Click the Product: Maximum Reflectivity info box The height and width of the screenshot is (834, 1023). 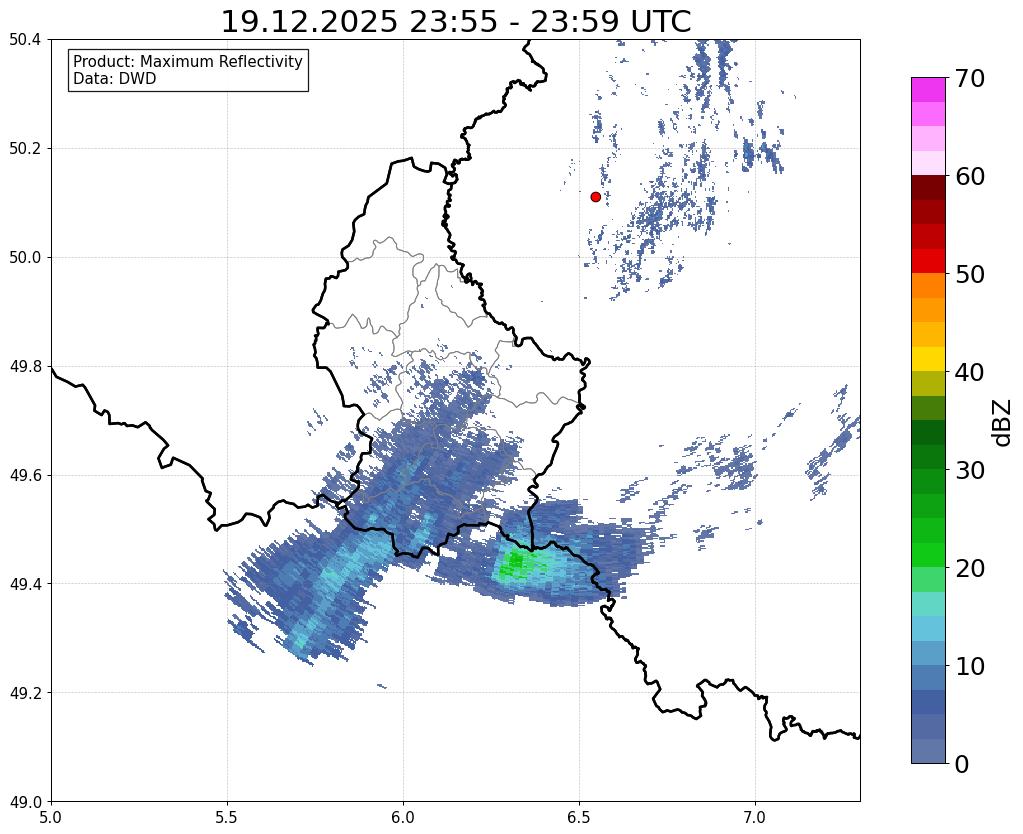(188, 70)
